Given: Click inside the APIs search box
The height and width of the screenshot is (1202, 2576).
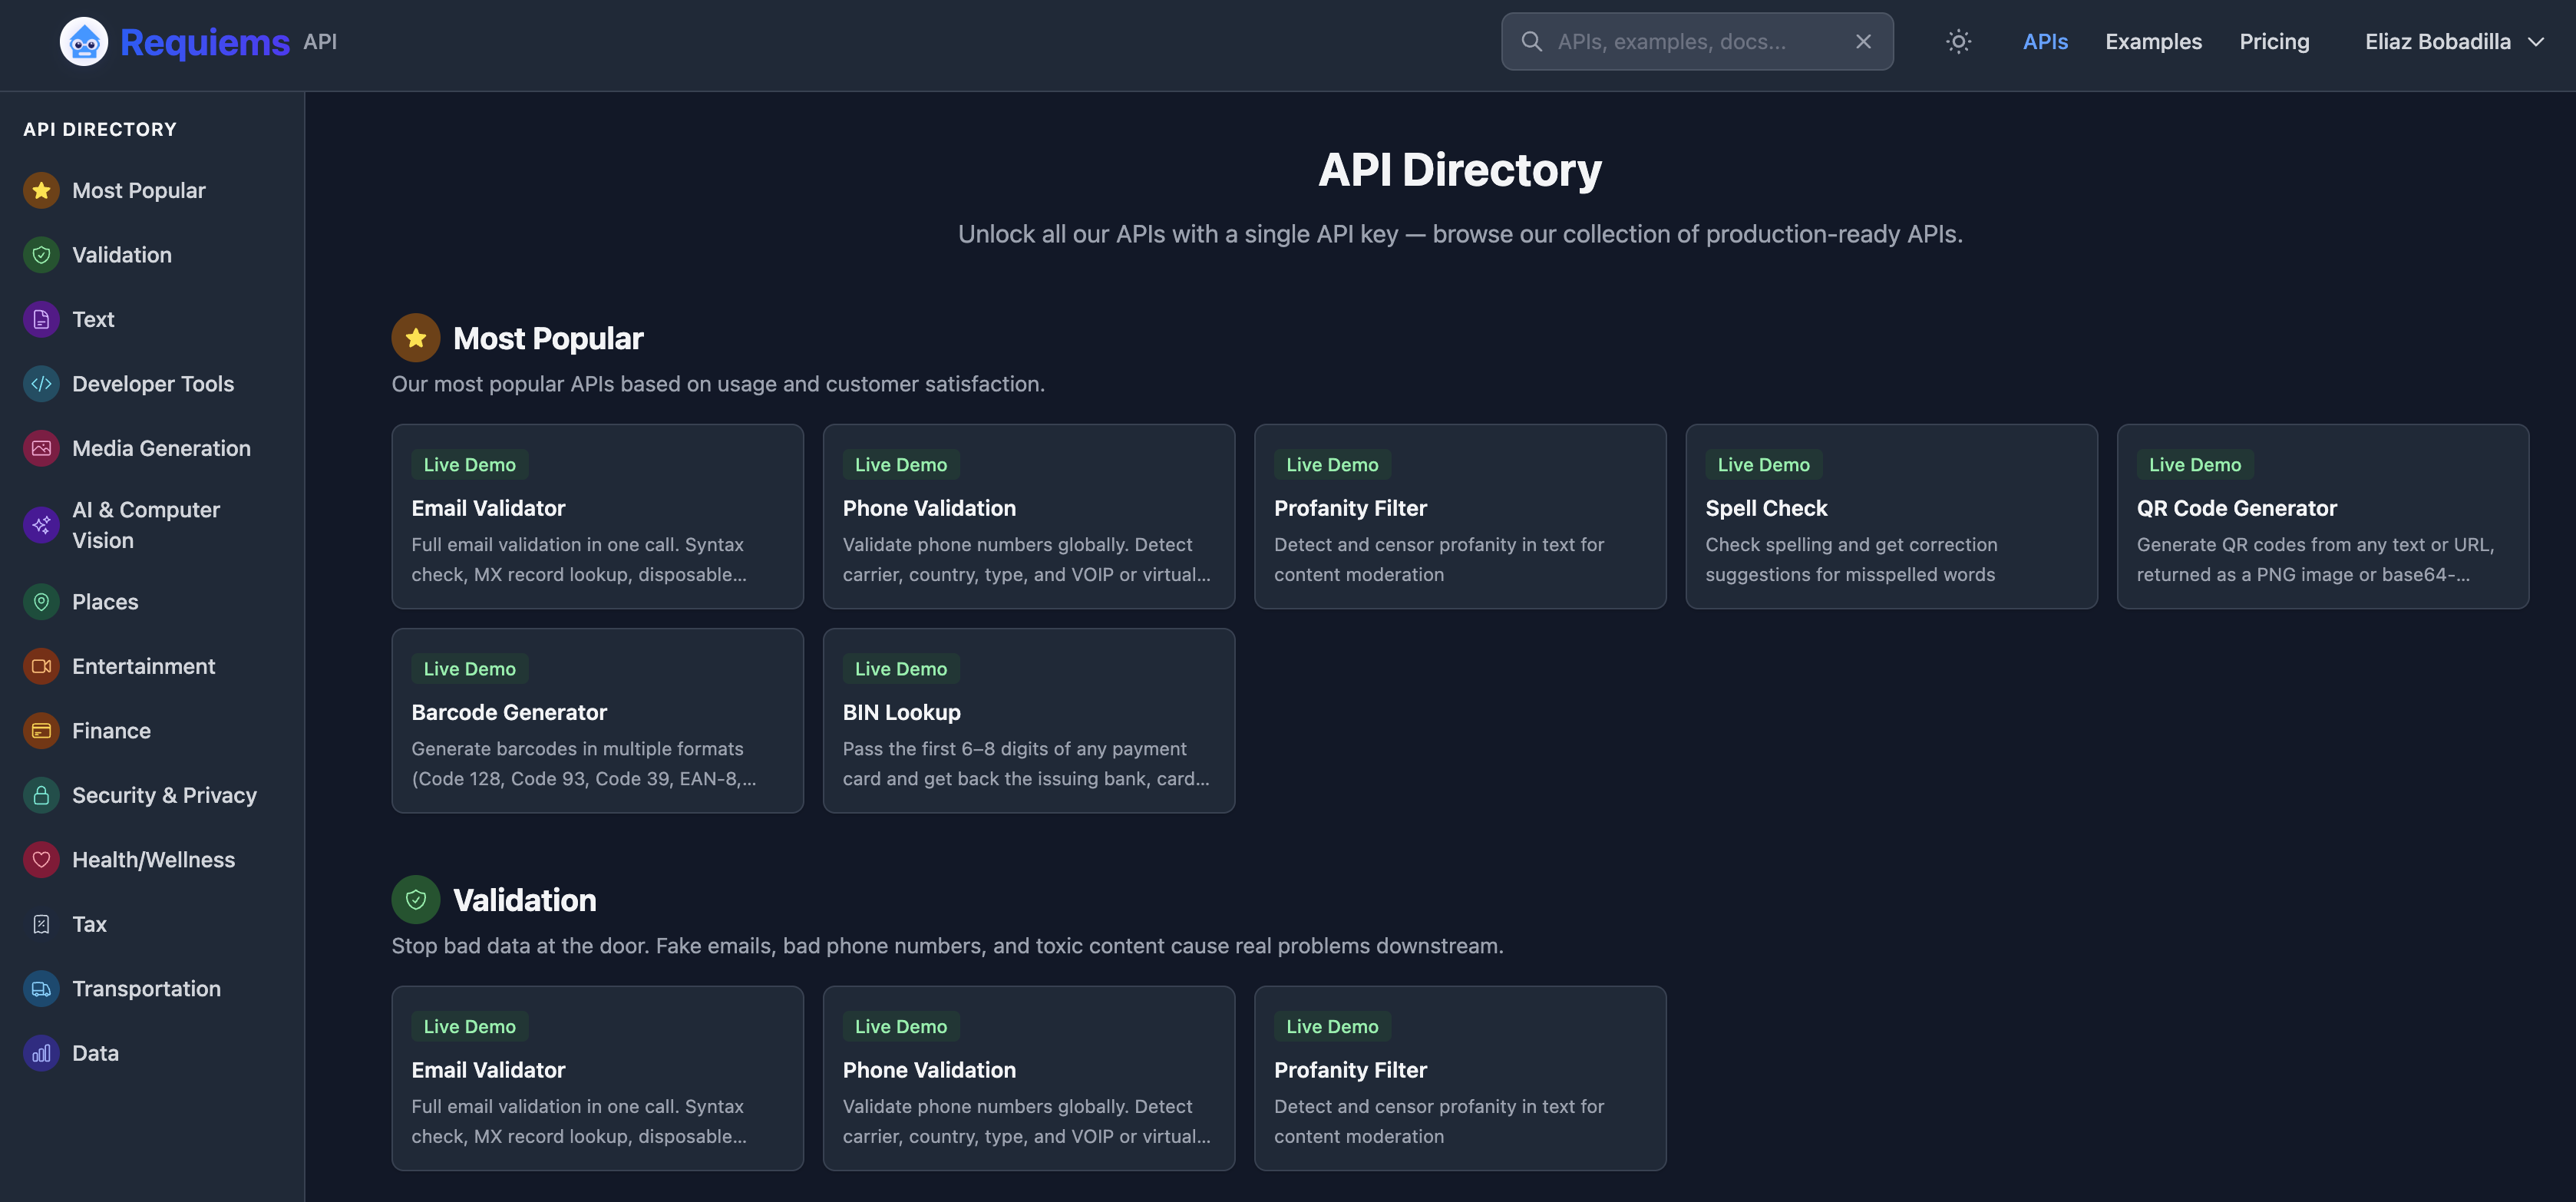Looking at the screenshot, I should (1696, 41).
